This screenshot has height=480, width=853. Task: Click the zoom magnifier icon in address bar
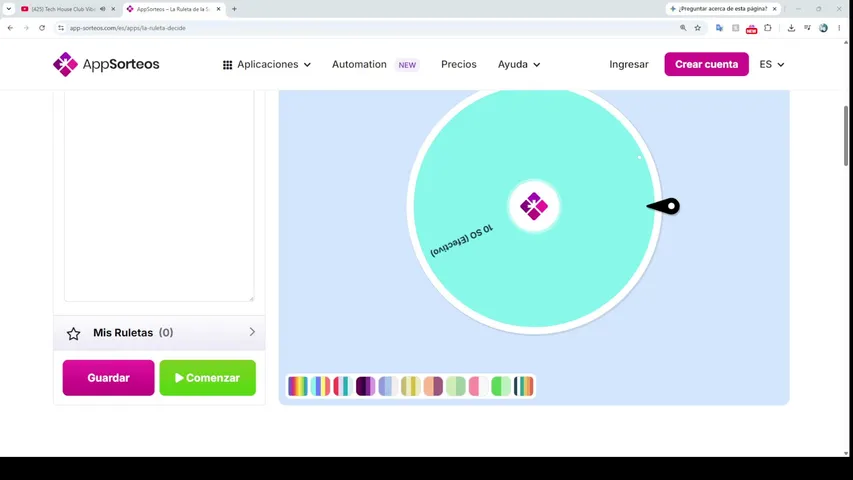(683, 28)
